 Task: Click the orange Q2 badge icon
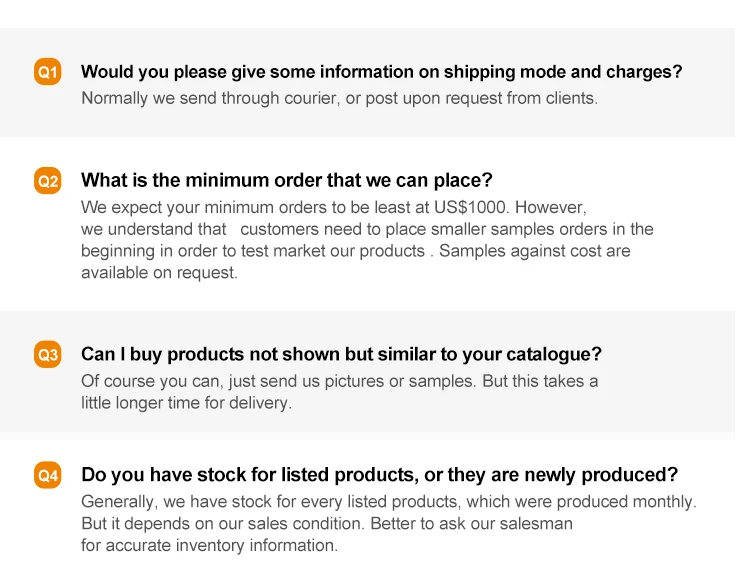coord(48,181)
